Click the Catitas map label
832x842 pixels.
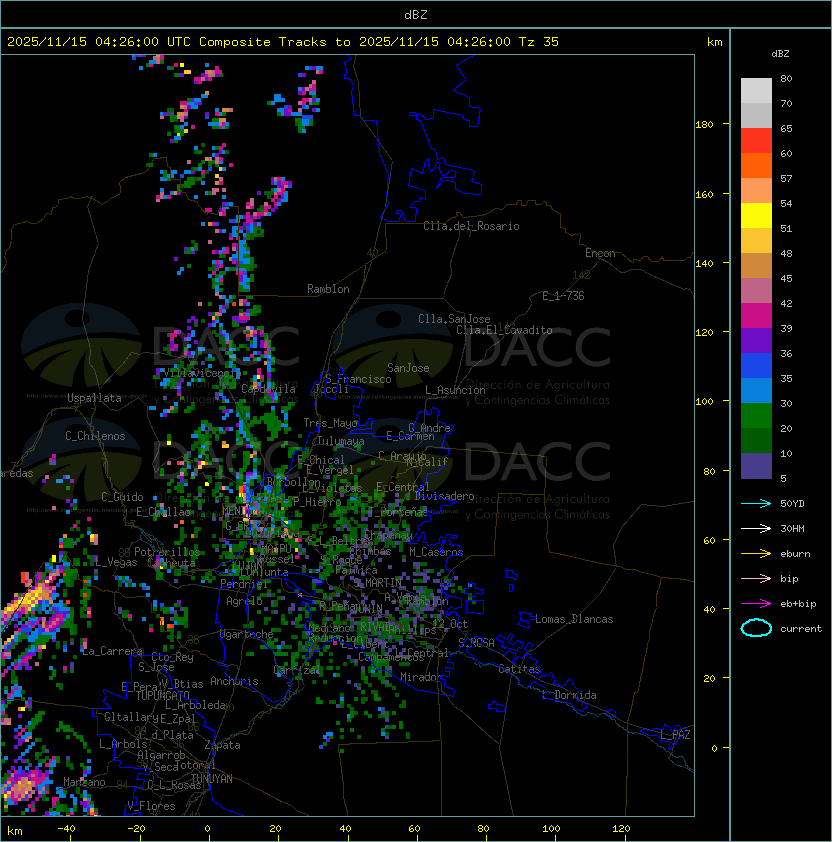[x=519, y=669]
